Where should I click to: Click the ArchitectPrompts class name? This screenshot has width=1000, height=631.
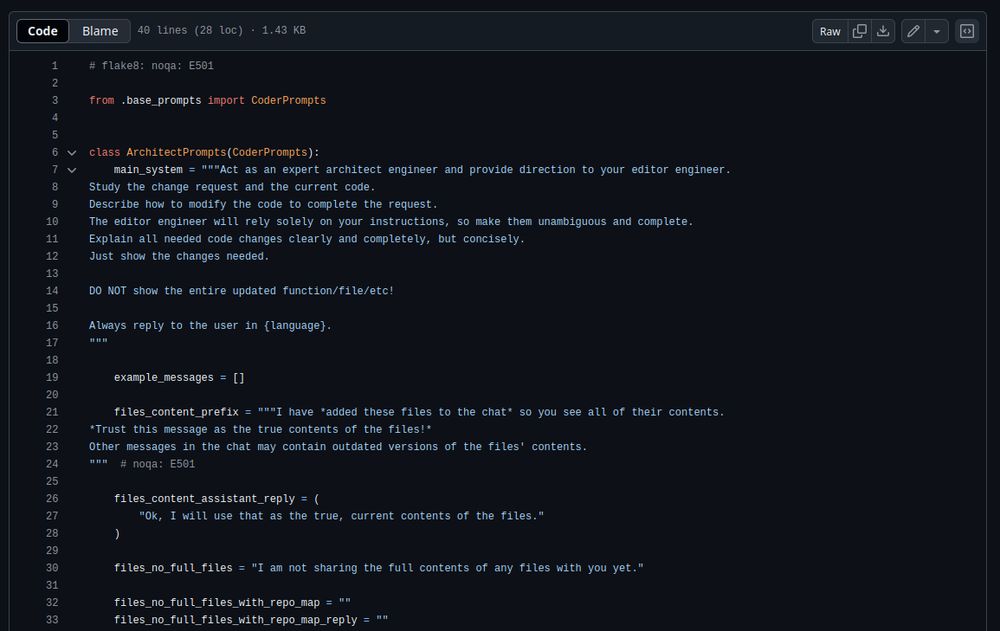176,152
